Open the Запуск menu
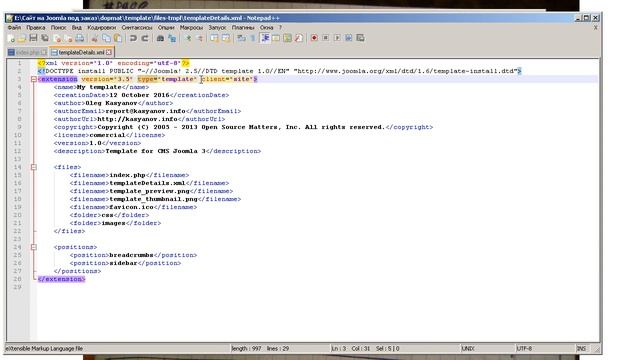 pyautogui.click(x=217, y=28)
